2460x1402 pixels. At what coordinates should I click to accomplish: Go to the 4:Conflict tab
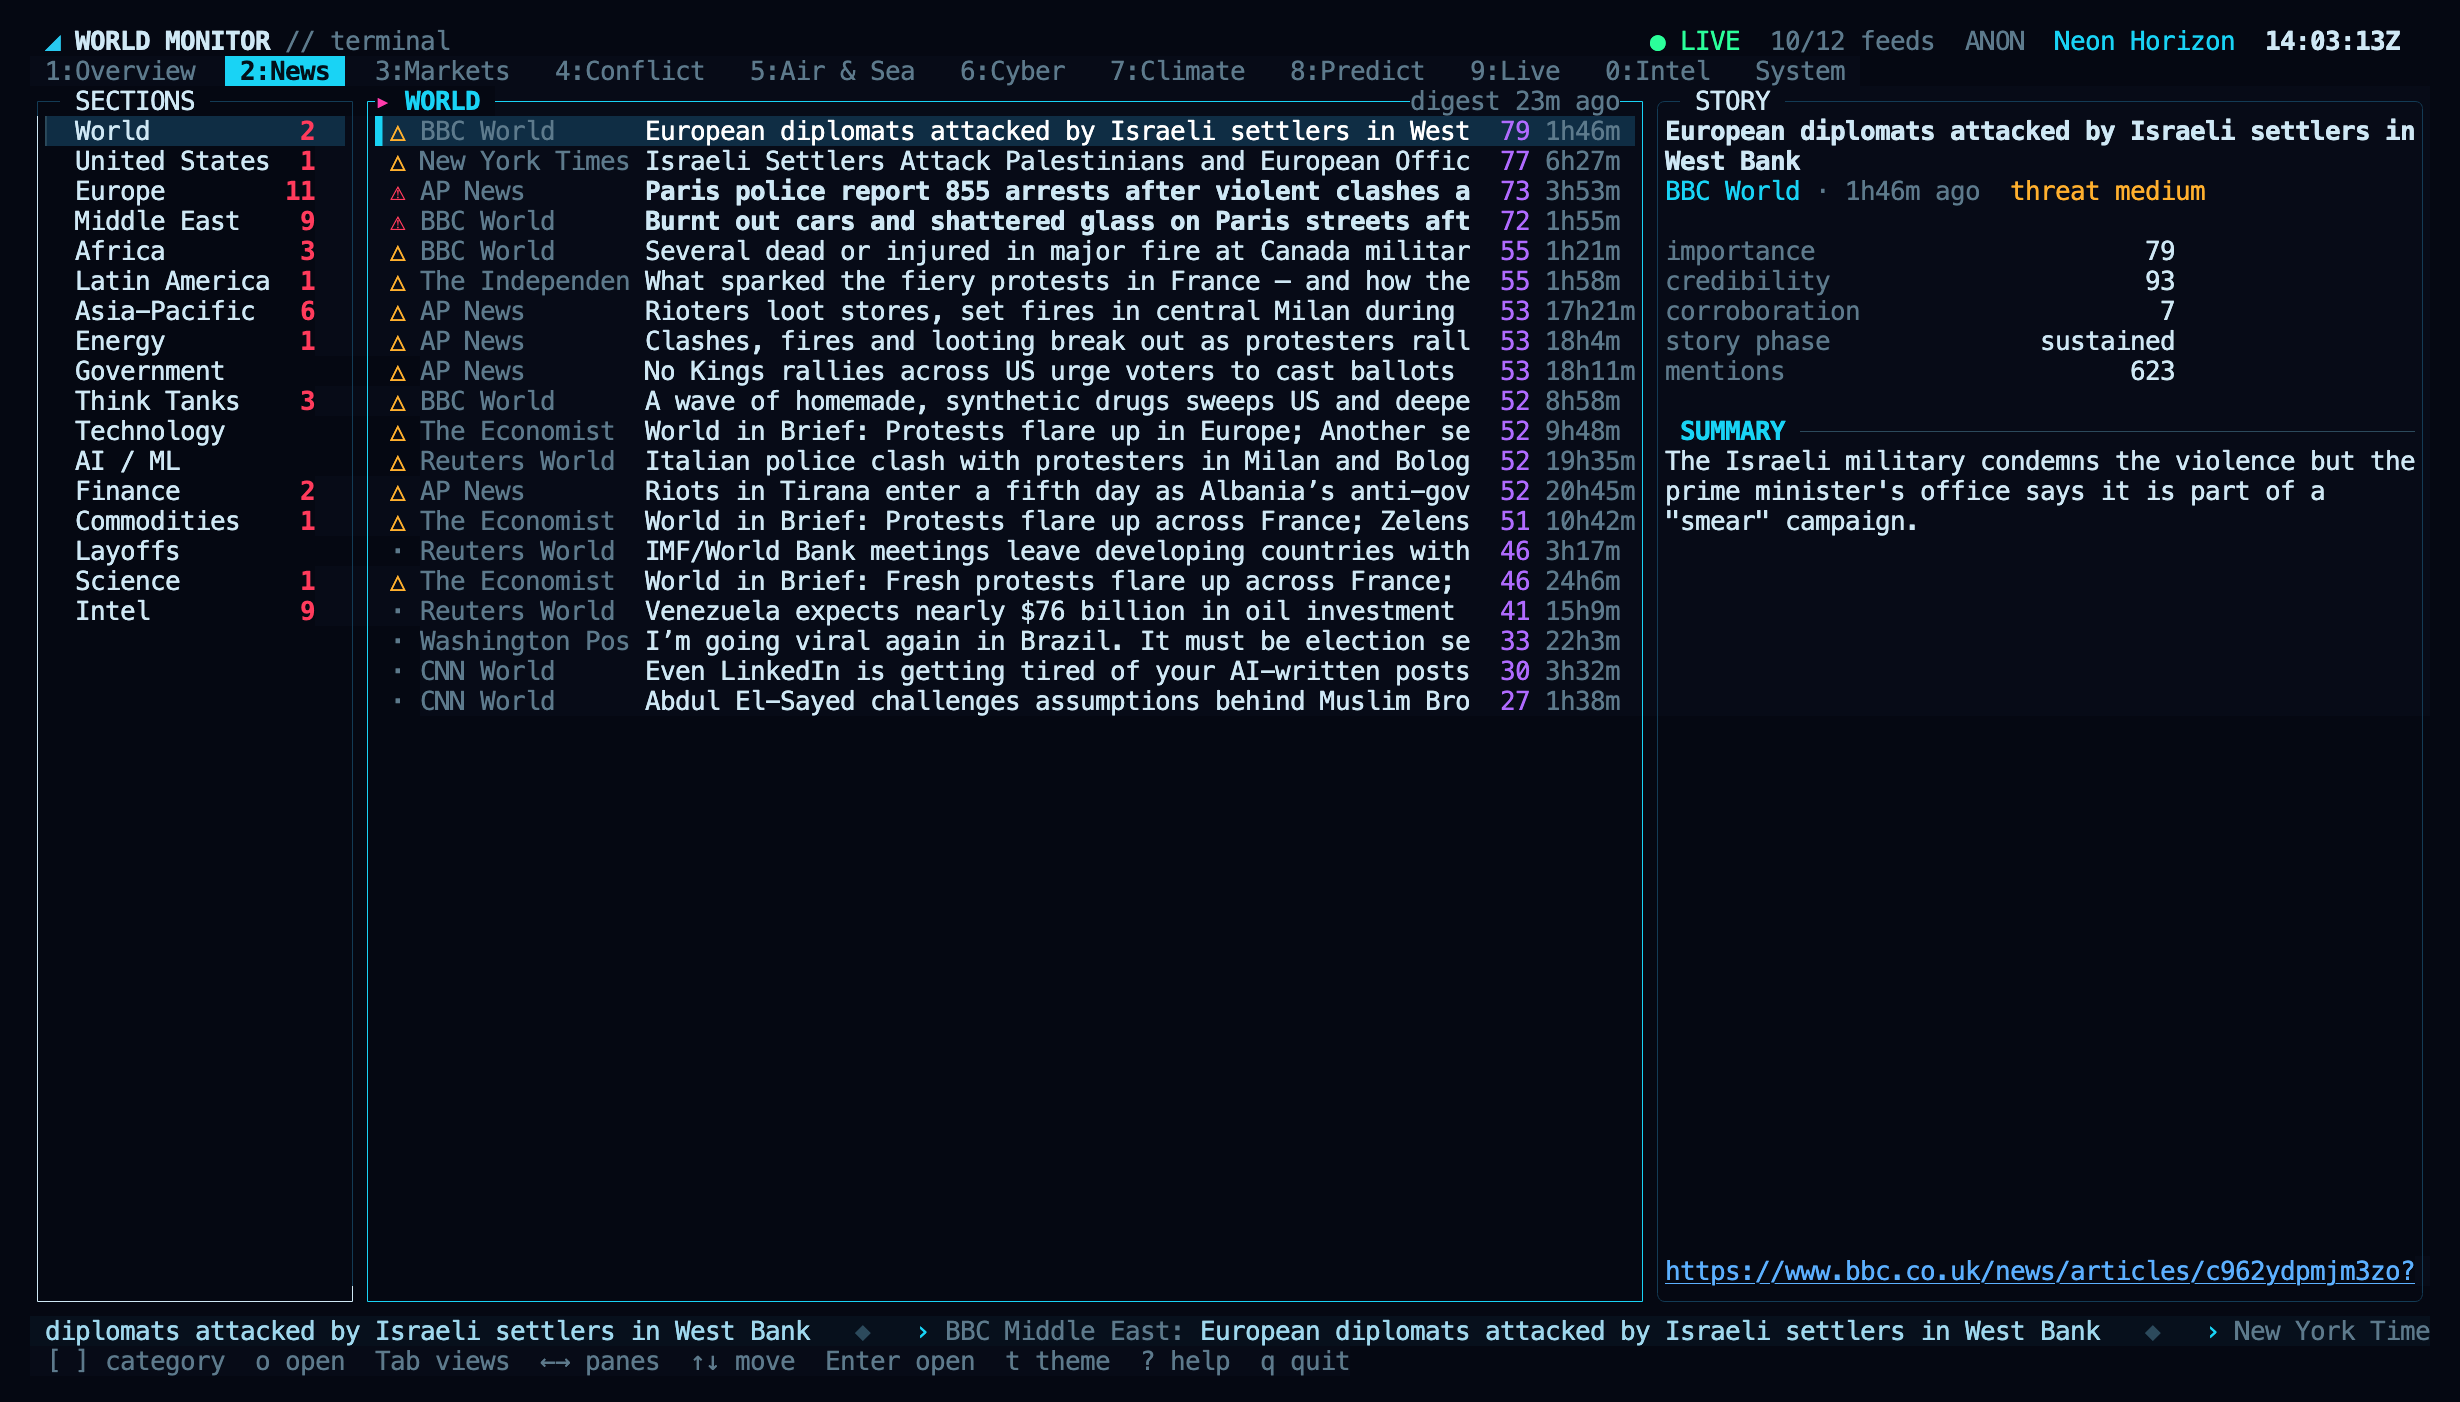tap(630, 71)
